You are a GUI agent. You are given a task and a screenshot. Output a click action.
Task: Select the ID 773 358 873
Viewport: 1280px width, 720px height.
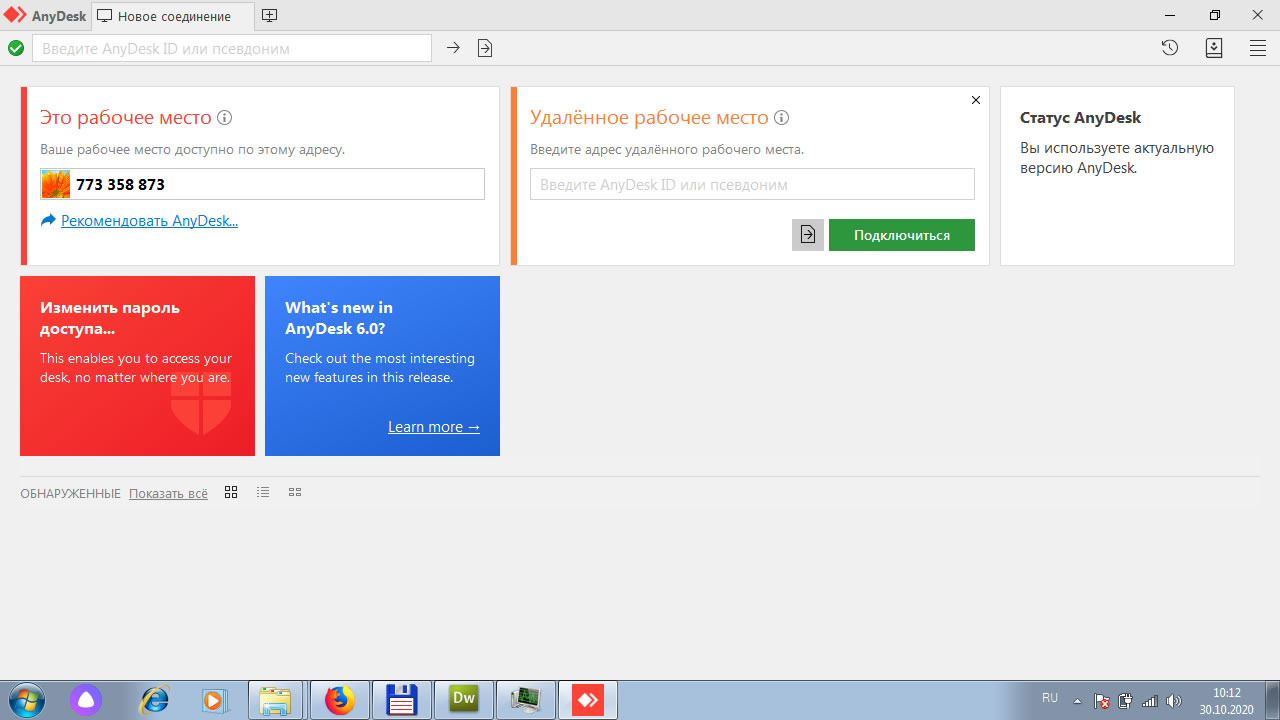[x=121, y=185]
